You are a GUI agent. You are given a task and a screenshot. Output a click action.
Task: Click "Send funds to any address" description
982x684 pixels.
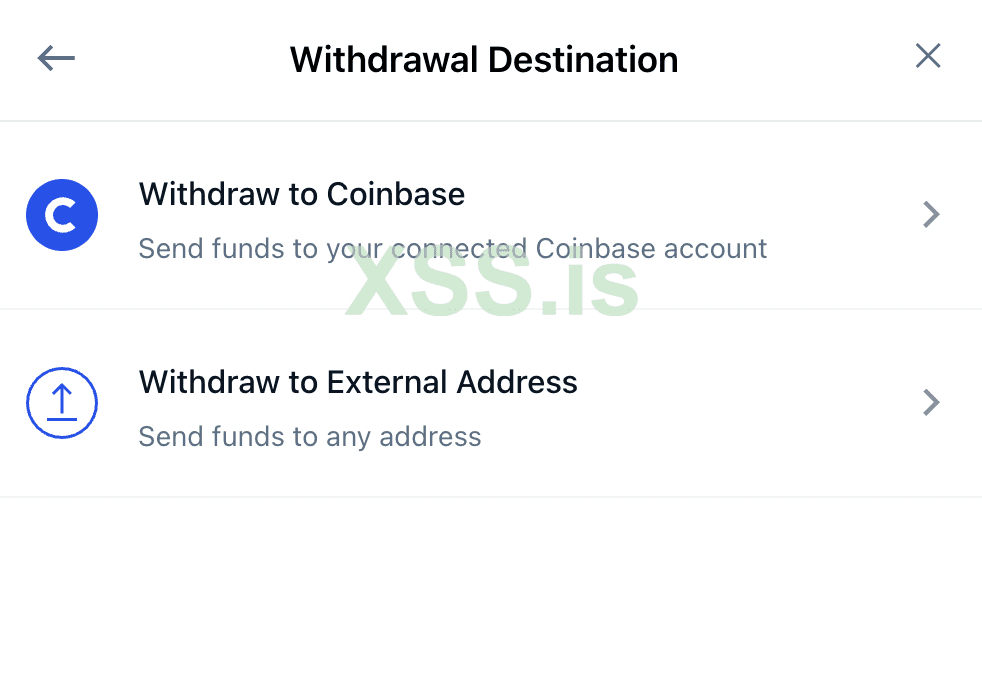309,437
